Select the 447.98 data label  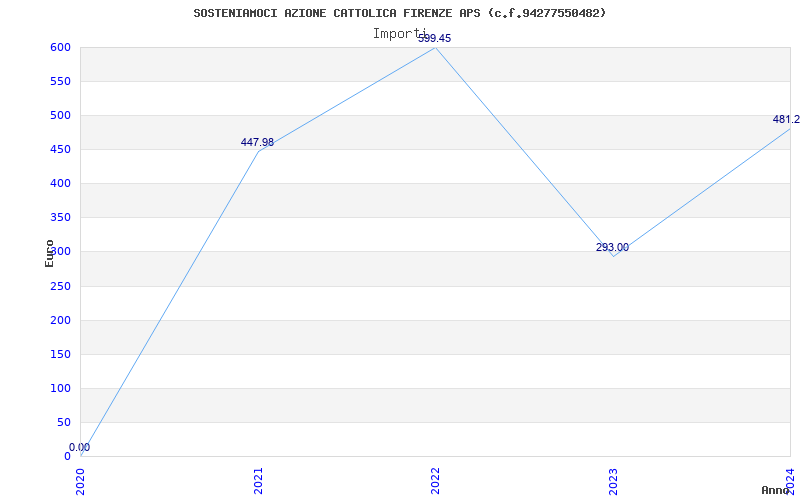(257, 142)
